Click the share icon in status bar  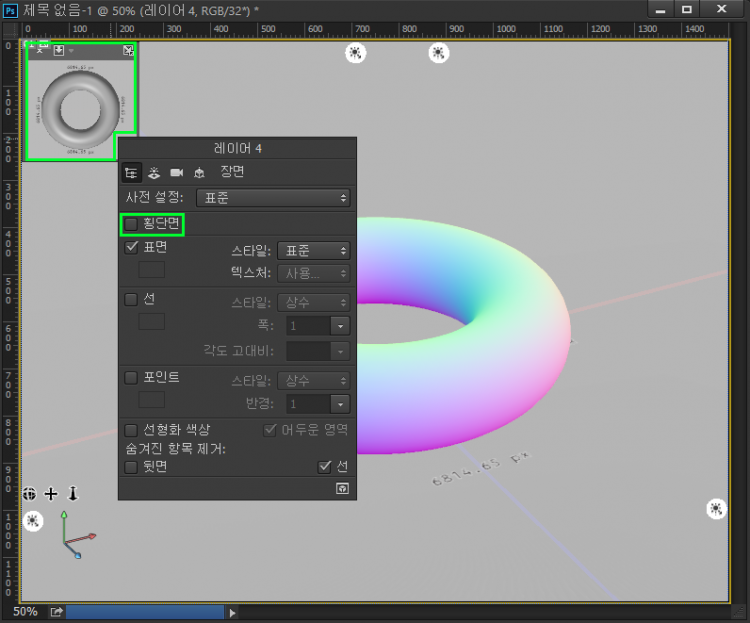click(56, 612)
